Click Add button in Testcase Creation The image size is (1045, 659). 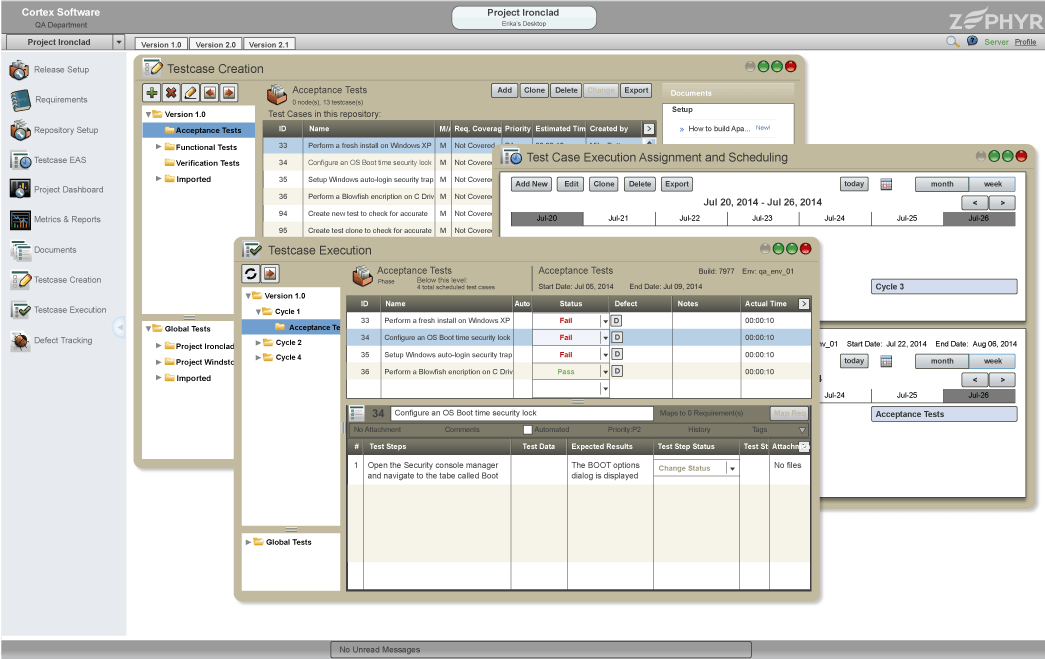(x=505, y=91)
